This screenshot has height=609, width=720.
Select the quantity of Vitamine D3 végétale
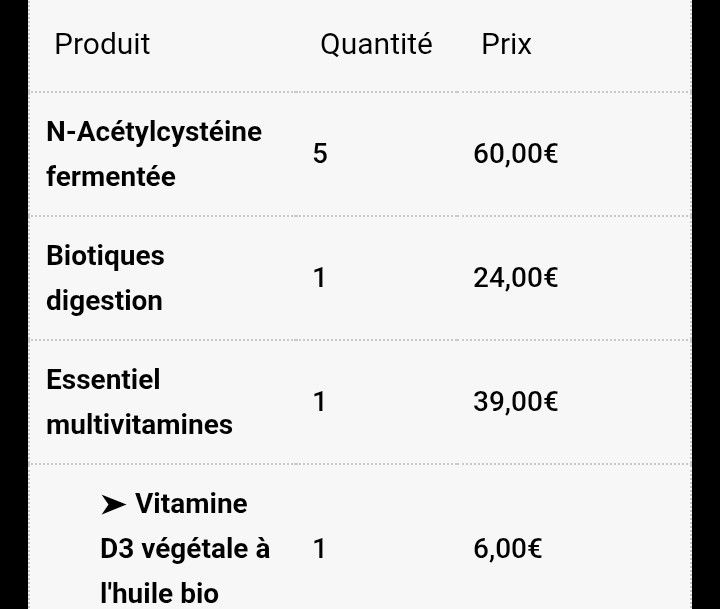[x=320, y=548]
